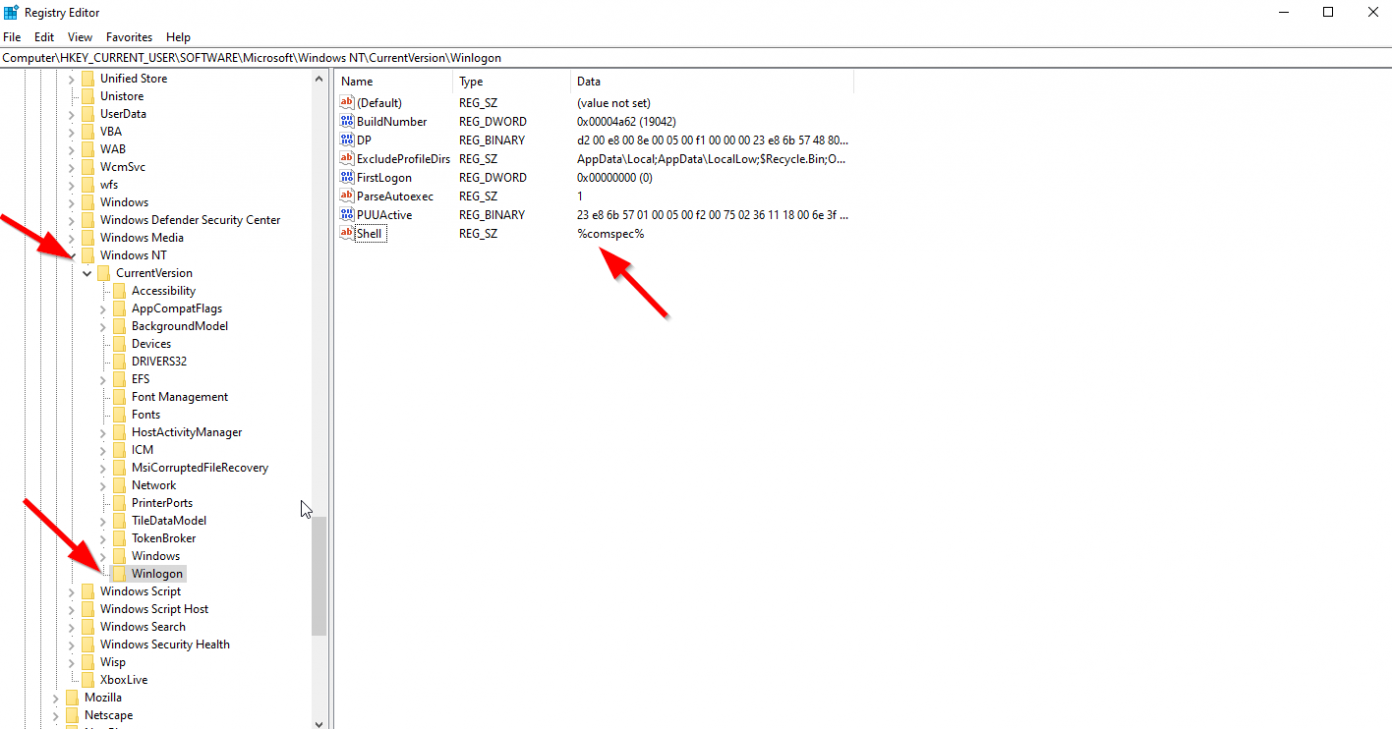
Task: Select the Network key
Action: 154,485
